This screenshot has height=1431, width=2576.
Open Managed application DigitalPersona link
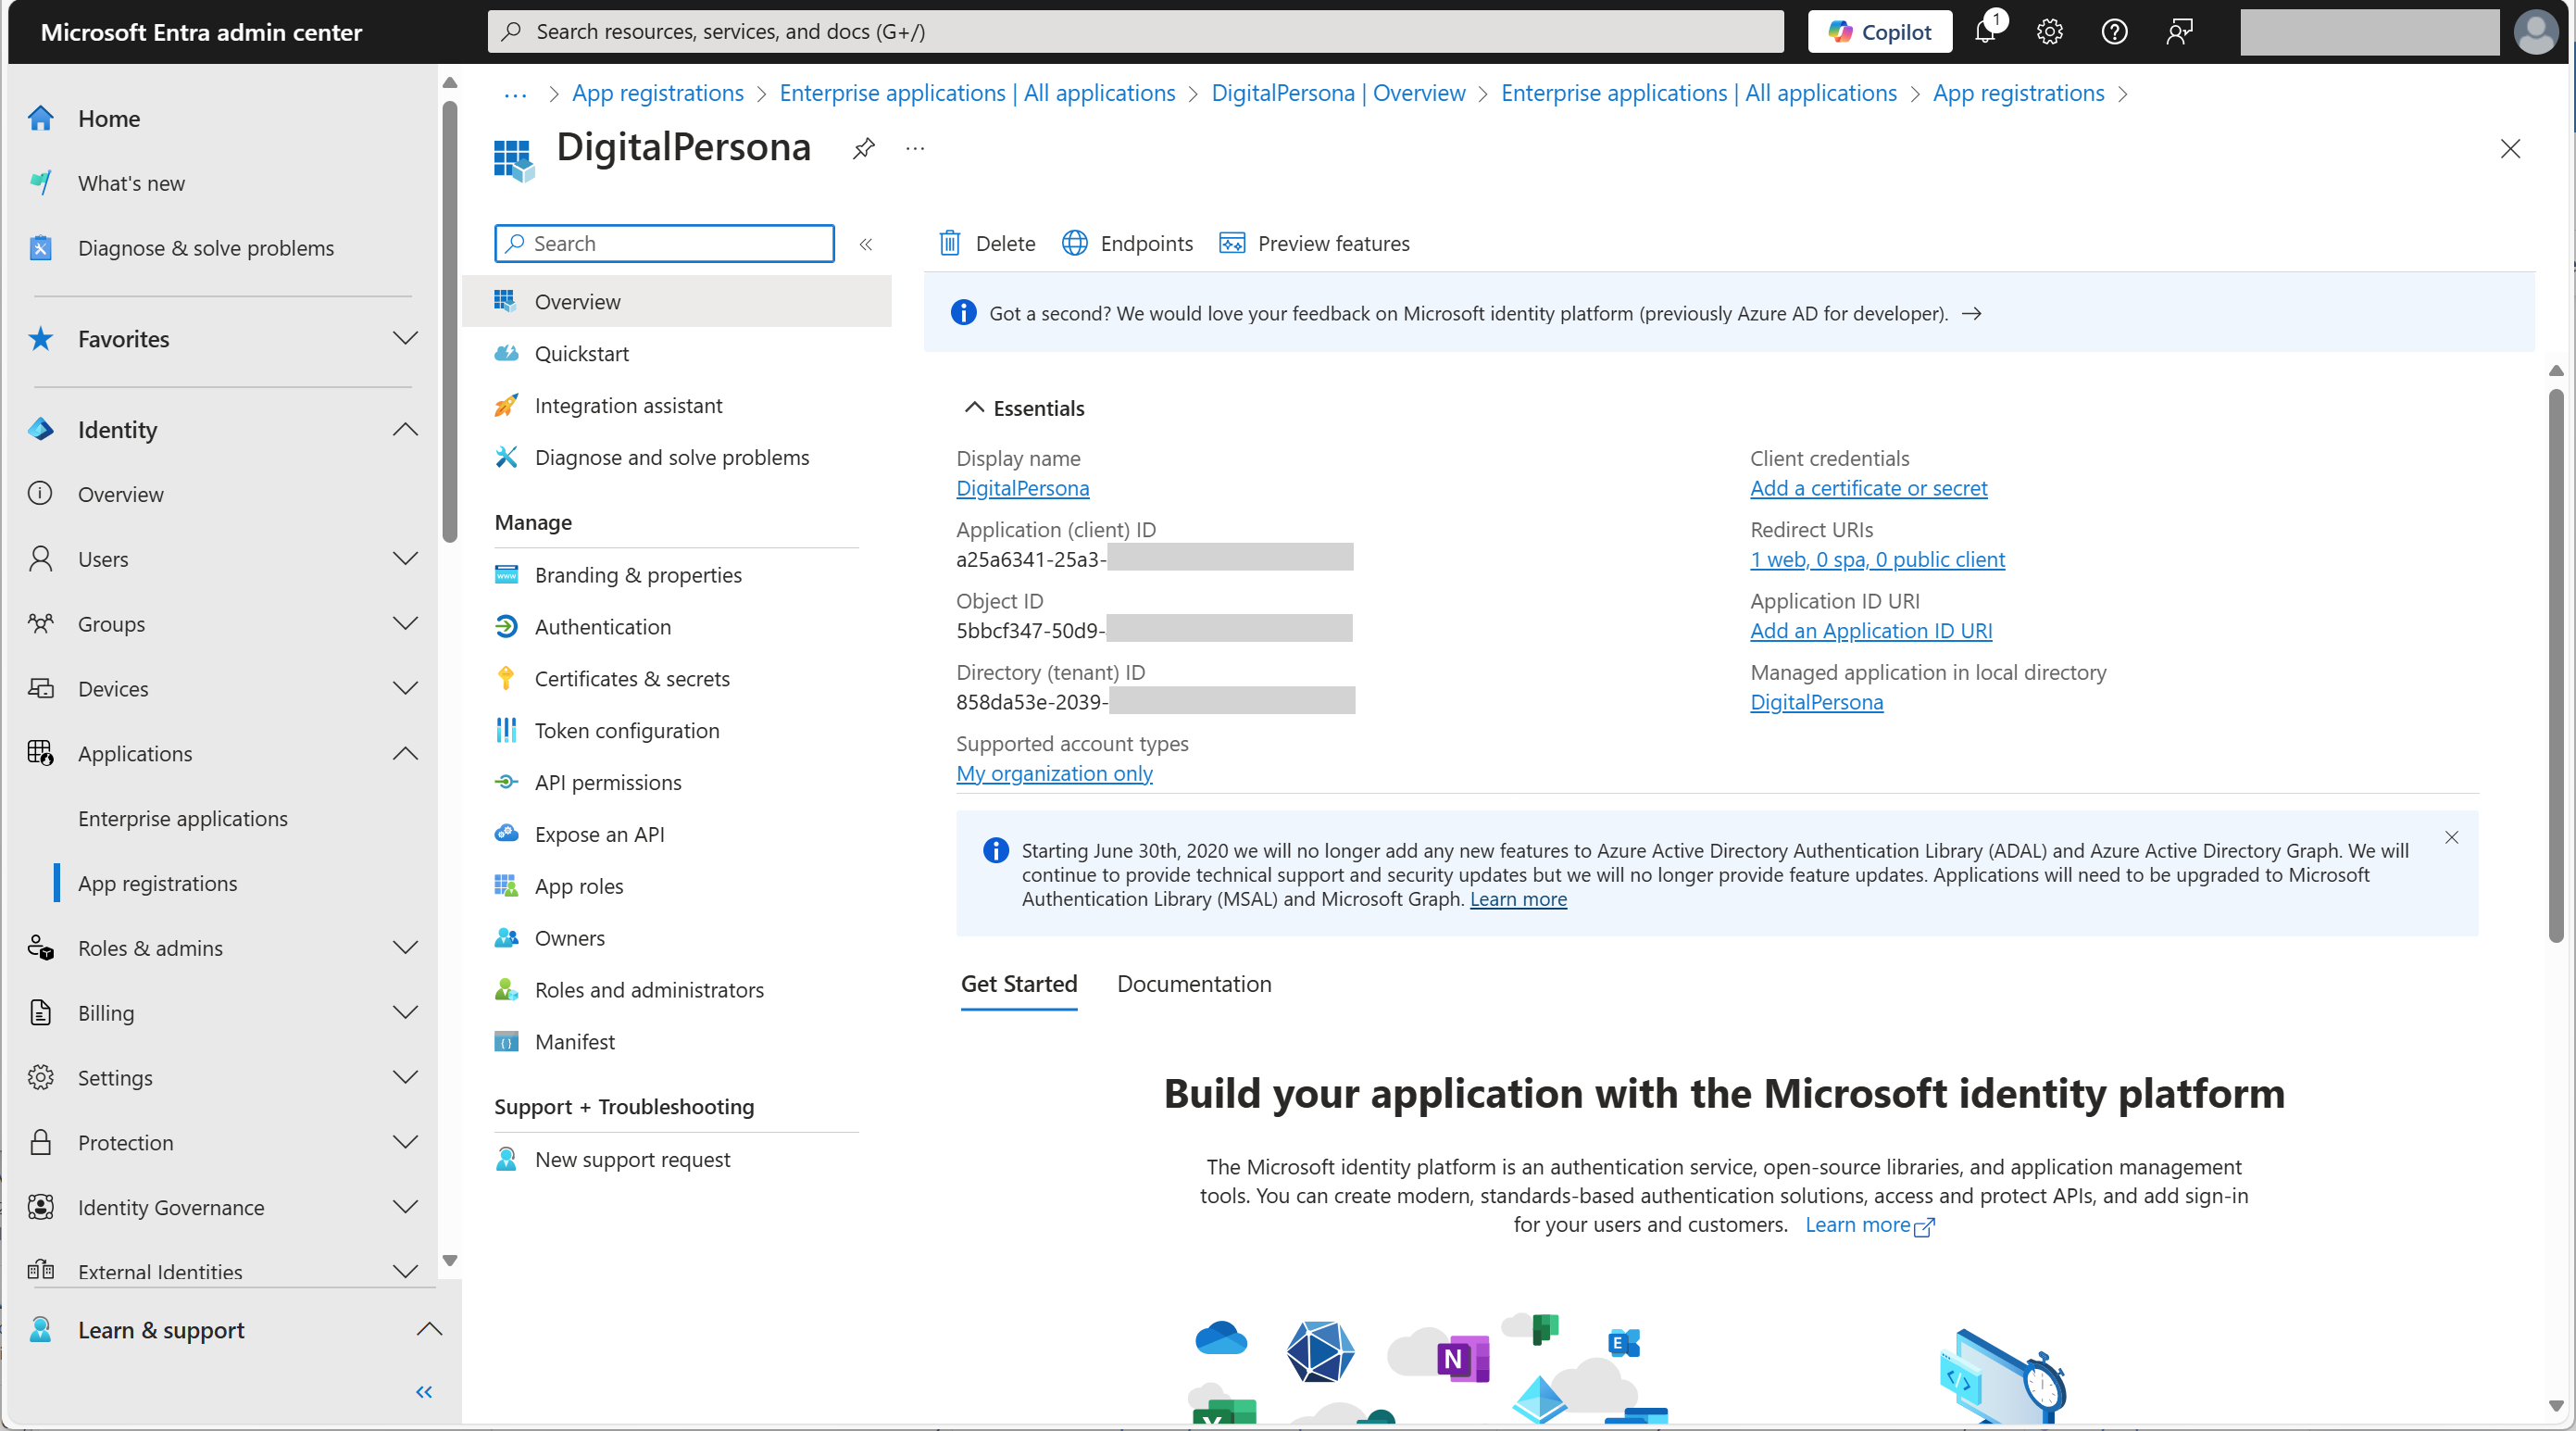pyautogui.click(x=1816, y=702)
